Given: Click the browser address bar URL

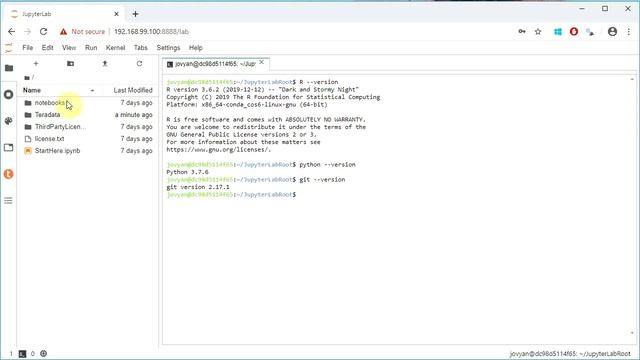Looking at the screenshot, I should pyautogui.click(x=151, y=31).
